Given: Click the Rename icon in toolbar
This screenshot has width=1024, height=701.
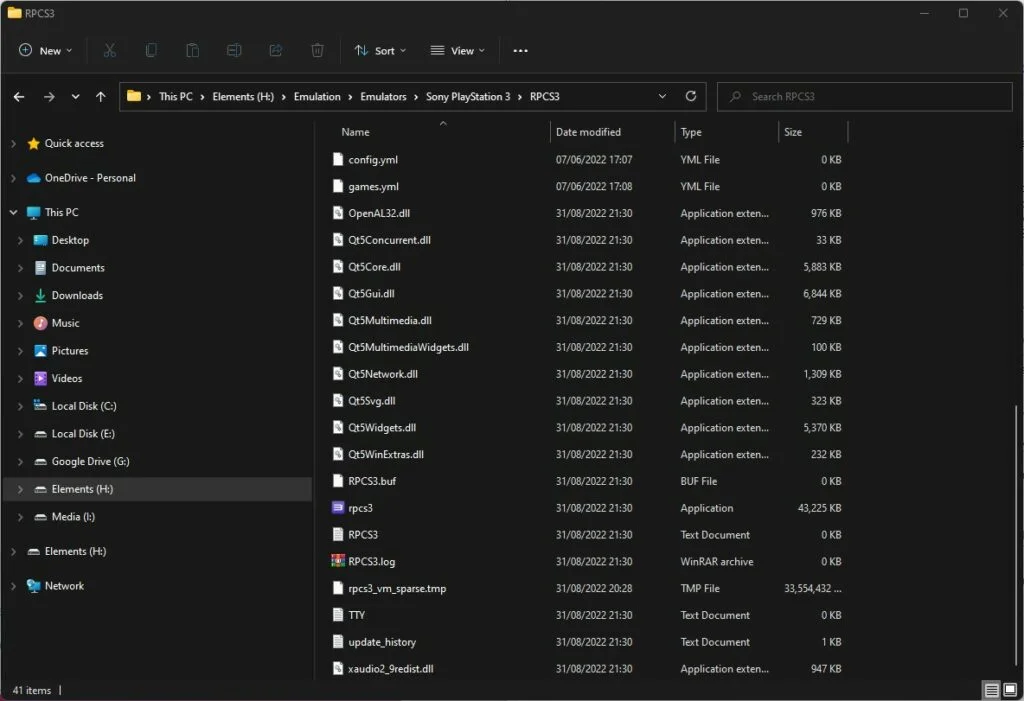Looking at the screenshot, I should click(x=234, y=50).
